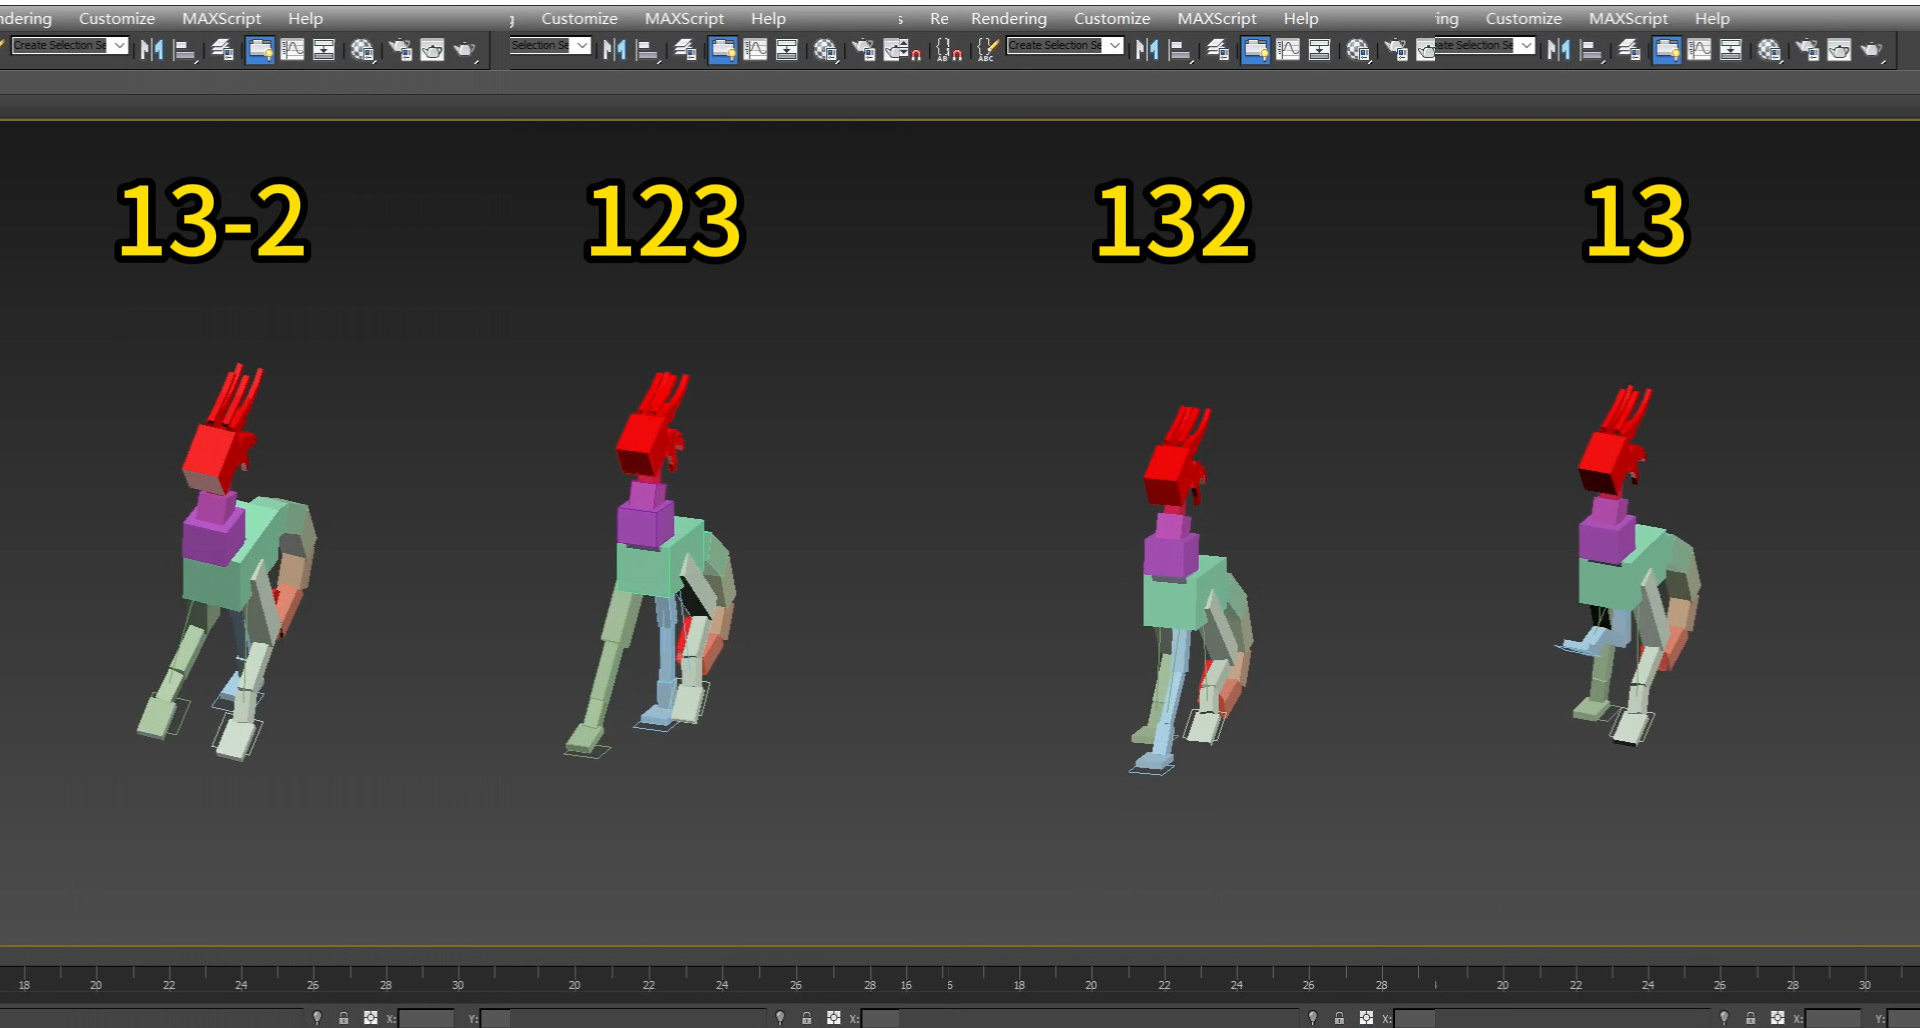Viewport: 1920px width, 1028px height.
Task: Click Mirror tool in leftmost 13-2 toolbar
Action: click(151, 49)
